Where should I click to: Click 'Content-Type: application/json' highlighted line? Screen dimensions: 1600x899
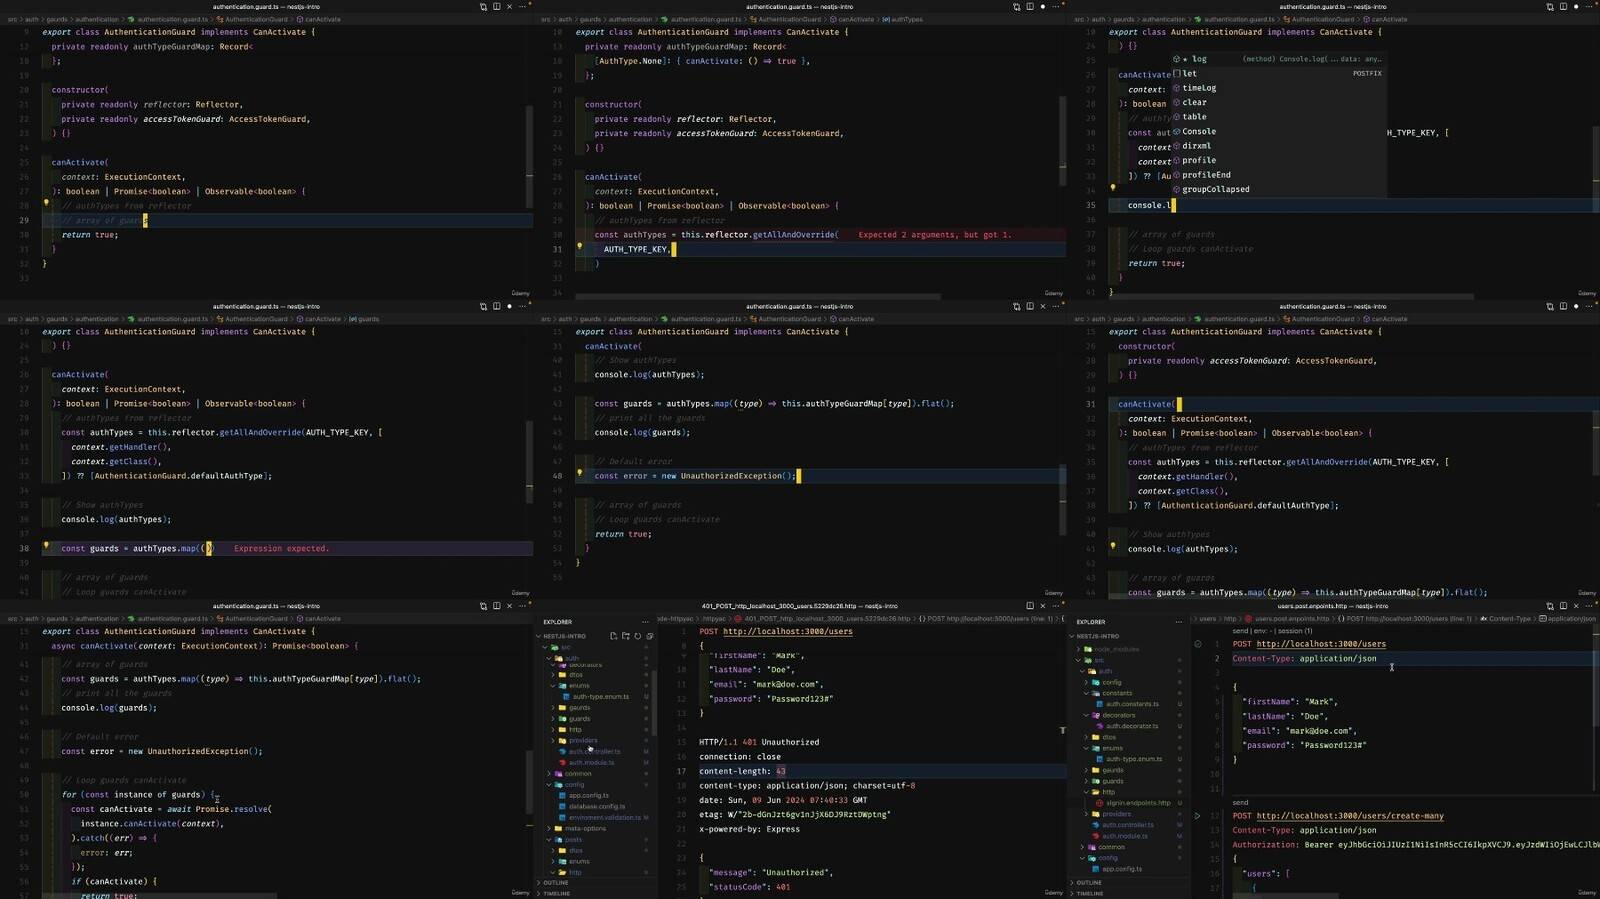tap(1304, 659)
